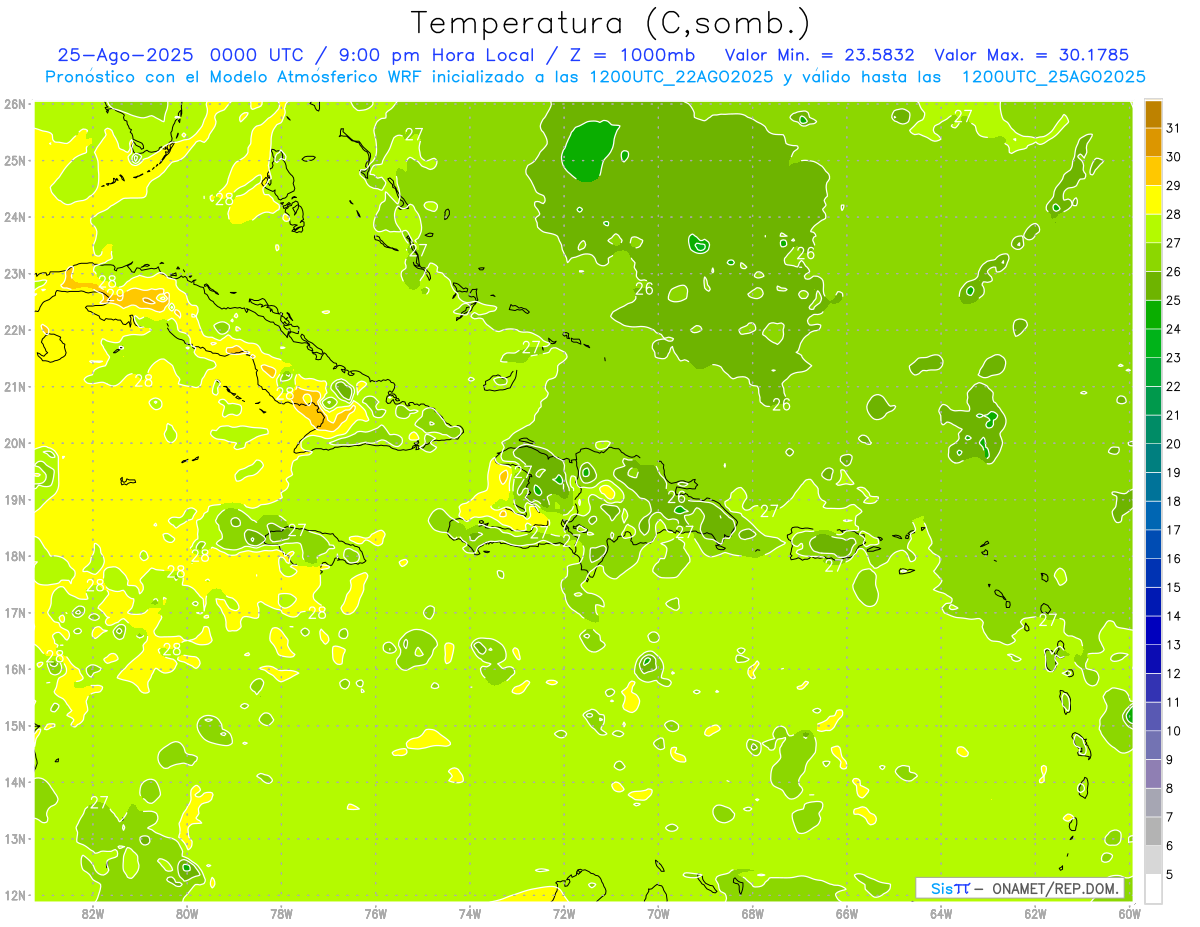Screen dimensions: 1200x927
Task: Click the colorbar label 29
Action: point(1174,186)
